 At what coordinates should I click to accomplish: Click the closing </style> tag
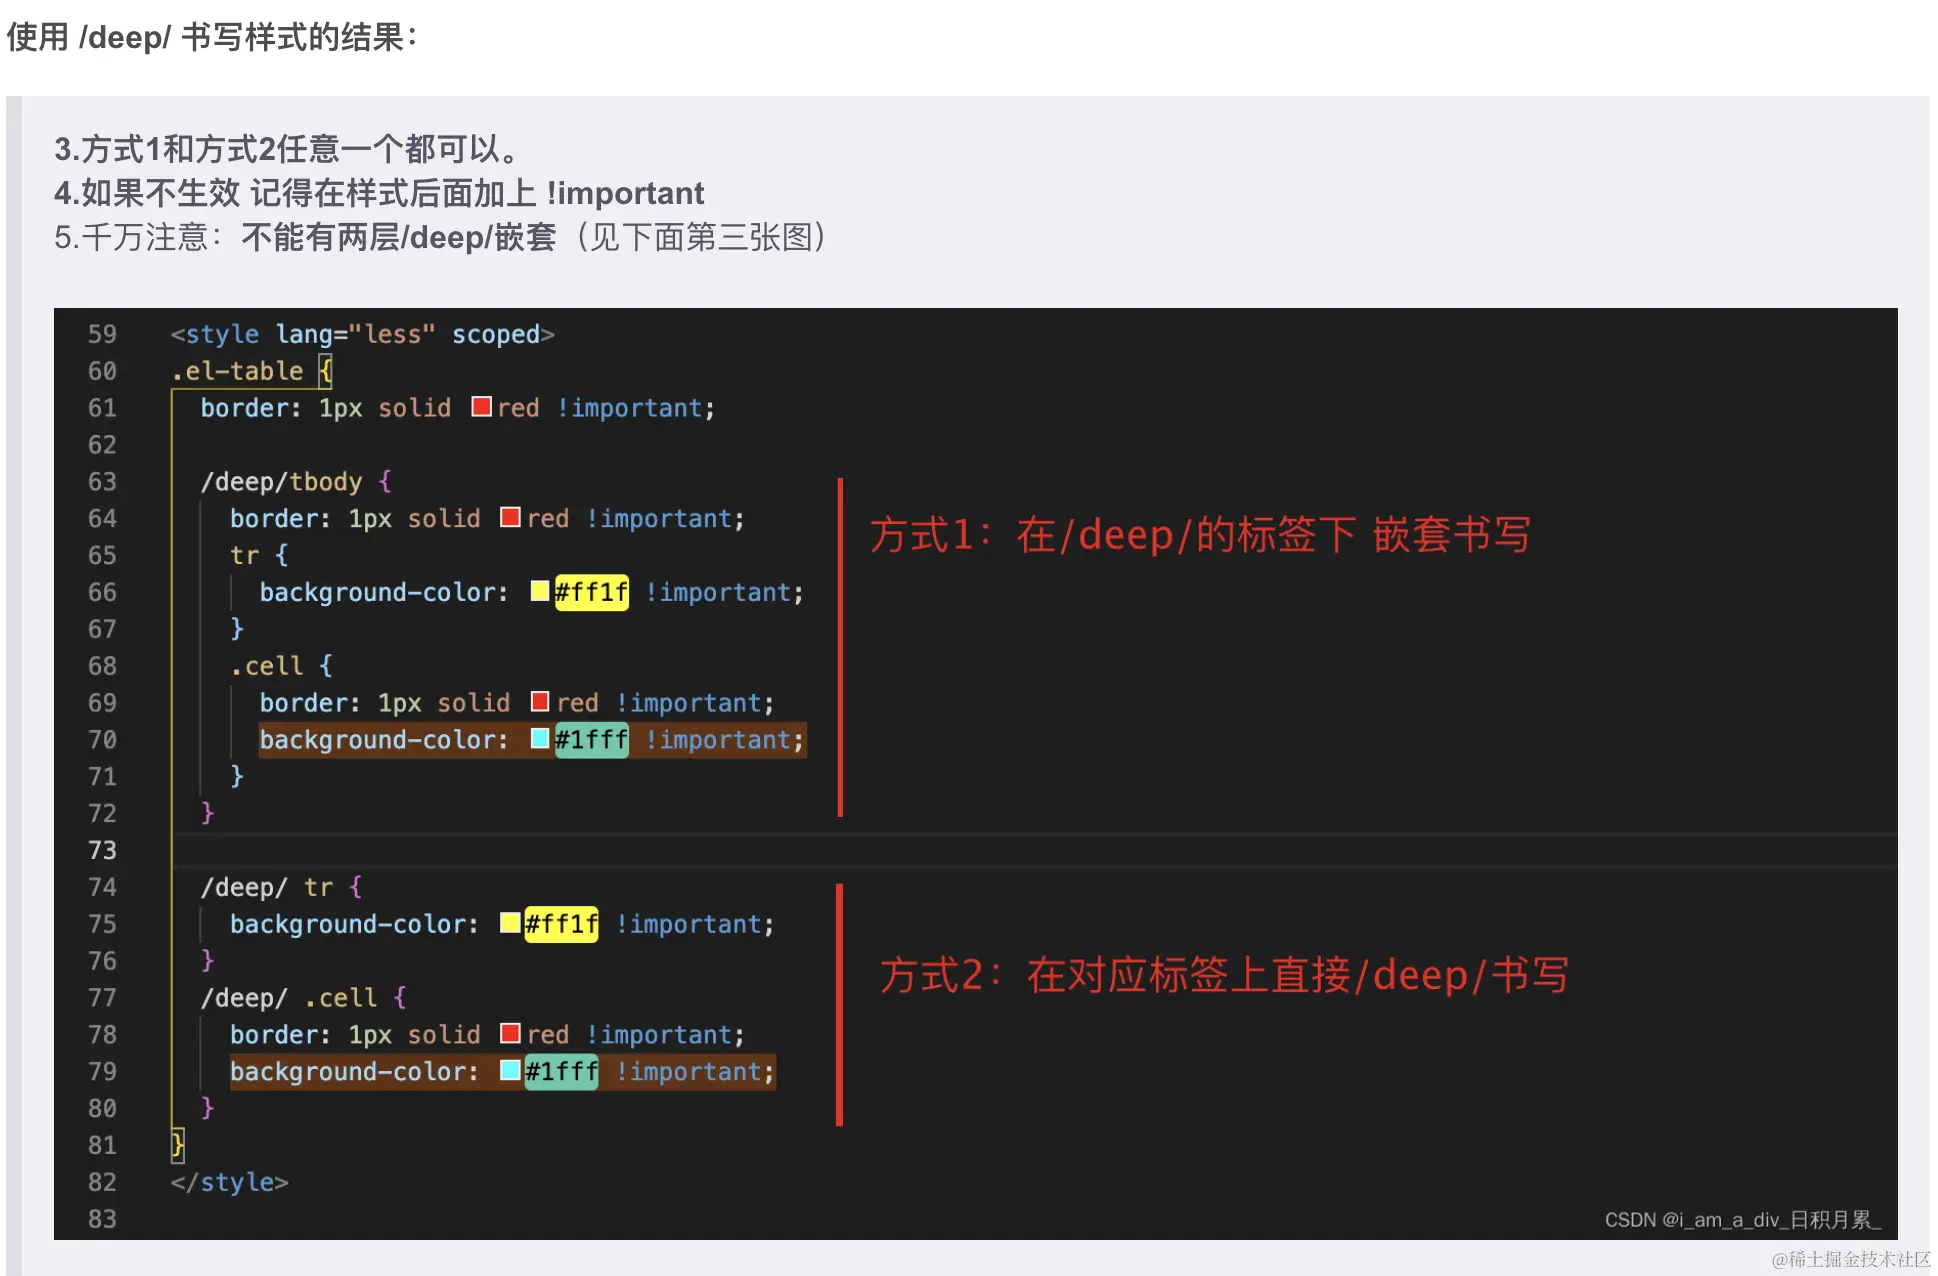tap(229, 1182)
